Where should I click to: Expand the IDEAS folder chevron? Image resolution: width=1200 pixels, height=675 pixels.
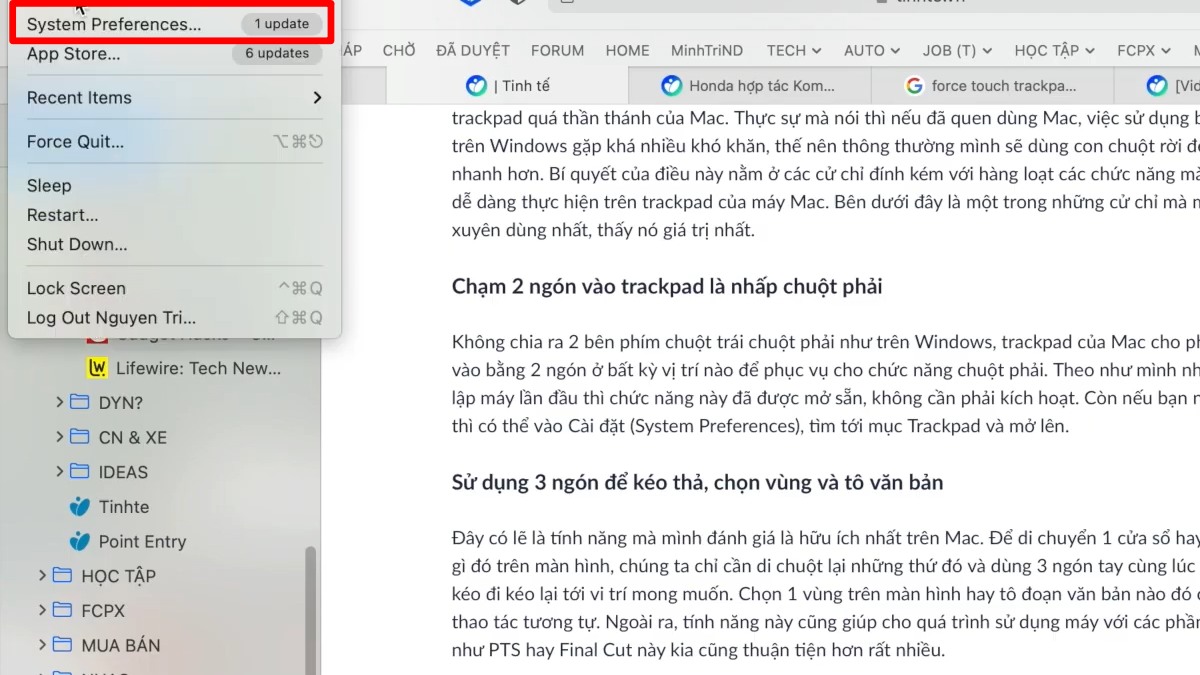click(59, 472)
